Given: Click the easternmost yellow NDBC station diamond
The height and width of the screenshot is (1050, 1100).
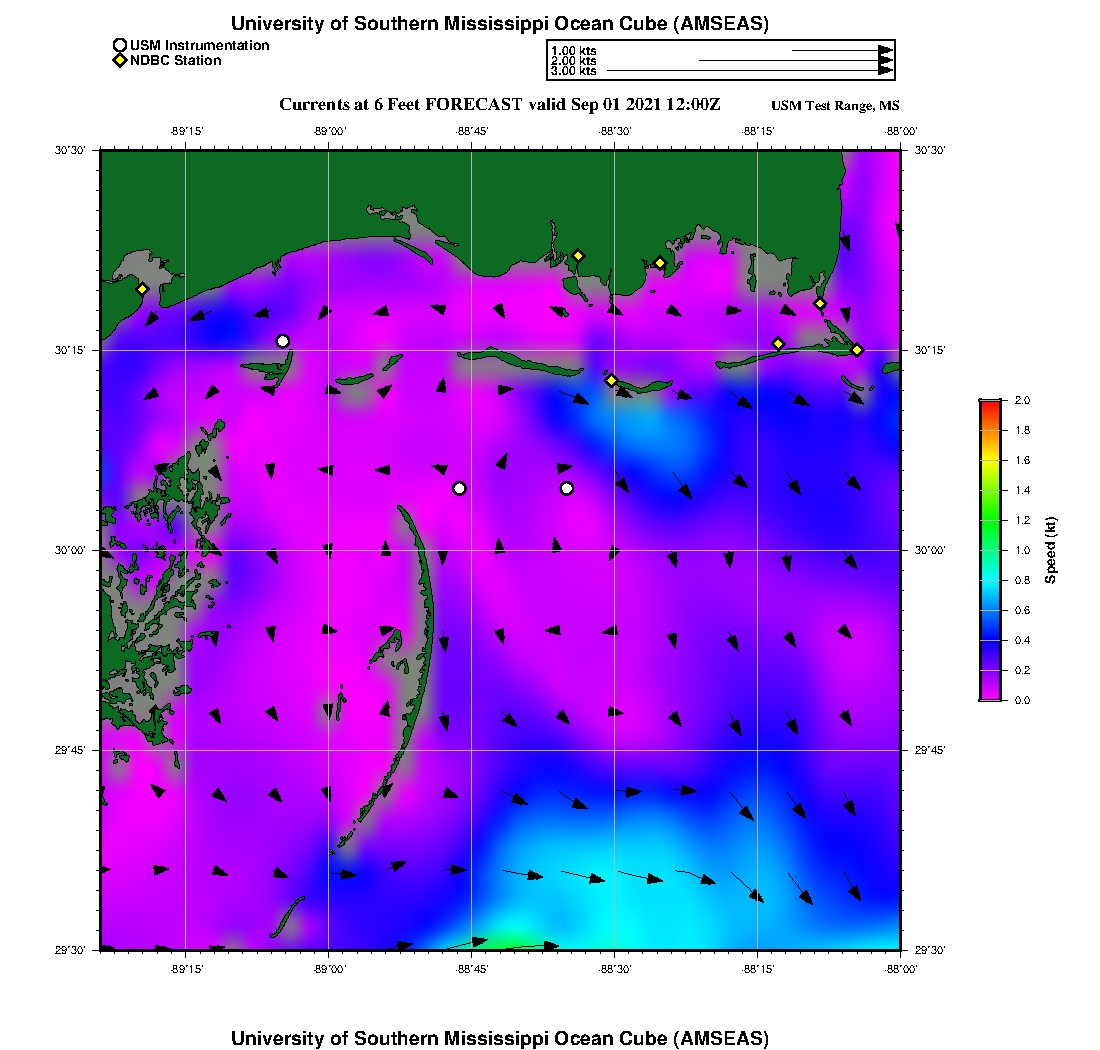Looking at the screenshot, I should [857, 349].
